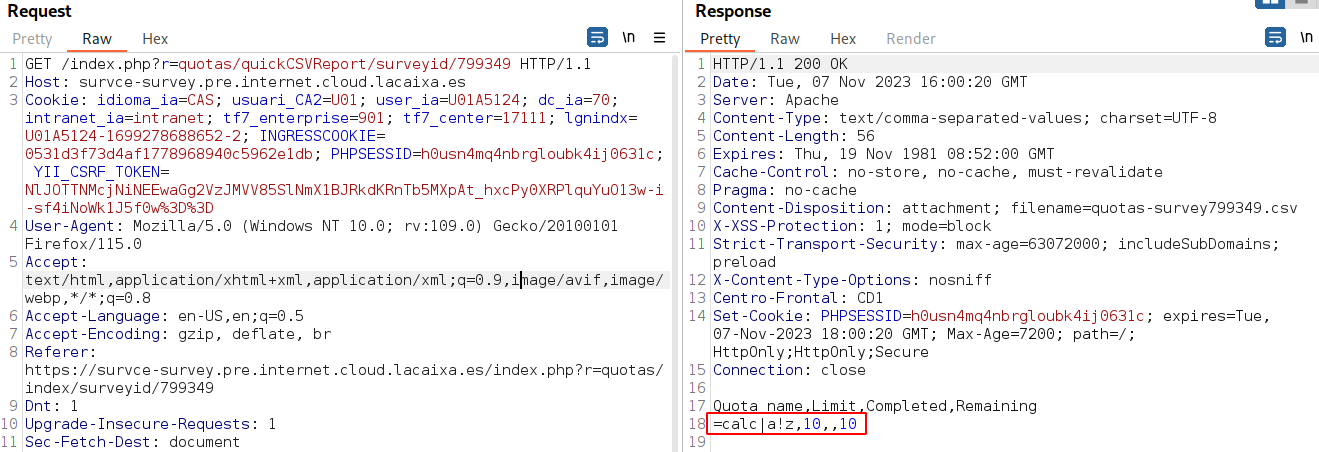This screenshot has height=452, width=1319.
Task: Click the Upgrade-Insecure-Requests header line
Action: 151,424
